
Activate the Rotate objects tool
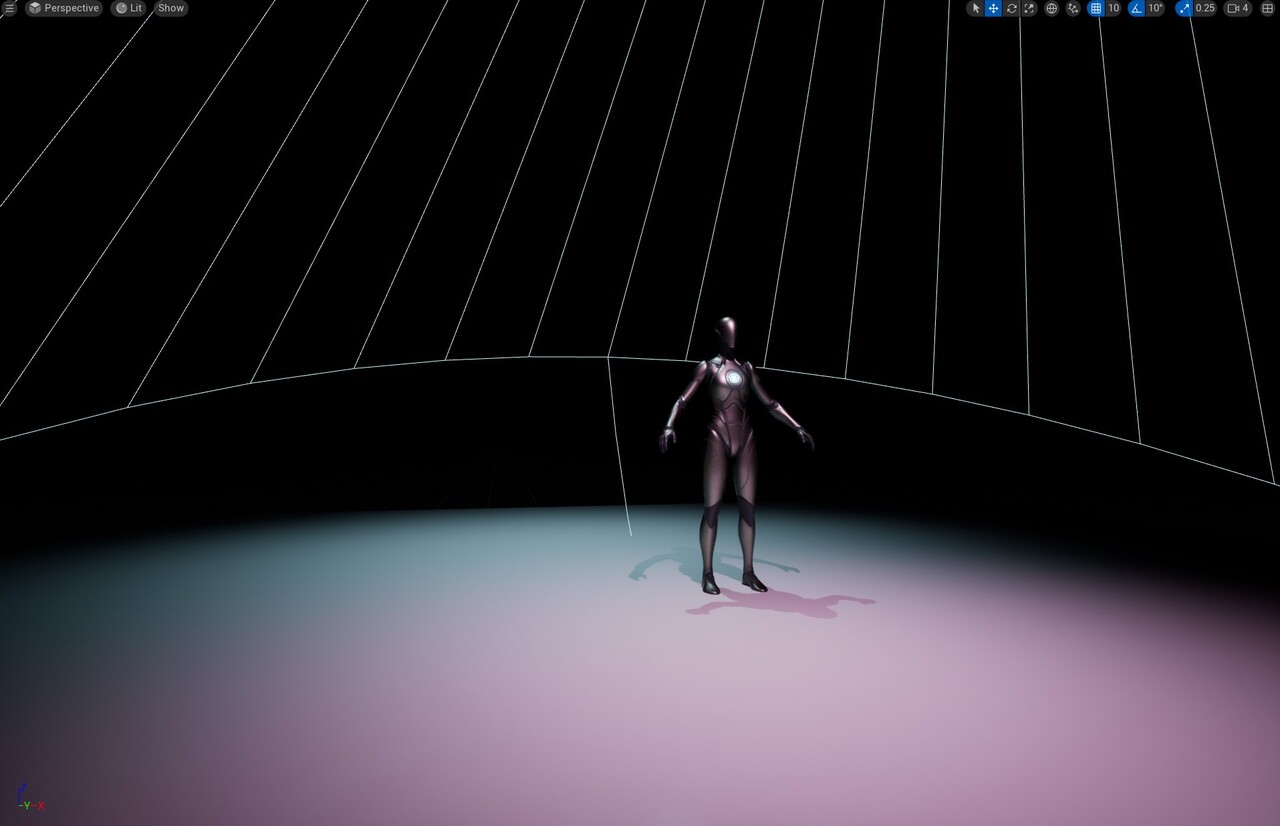pyautogui.click(x=1011, y=8)
